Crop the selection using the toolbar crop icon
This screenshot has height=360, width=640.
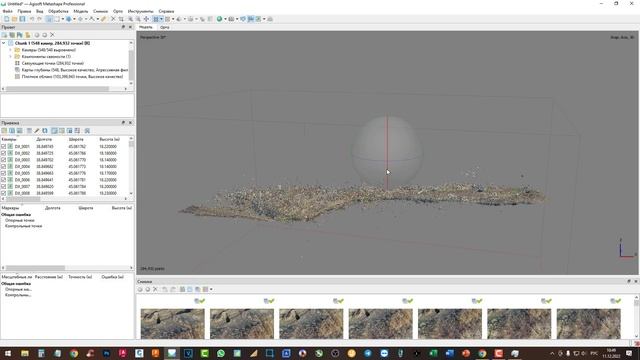(x=121, y=19)
